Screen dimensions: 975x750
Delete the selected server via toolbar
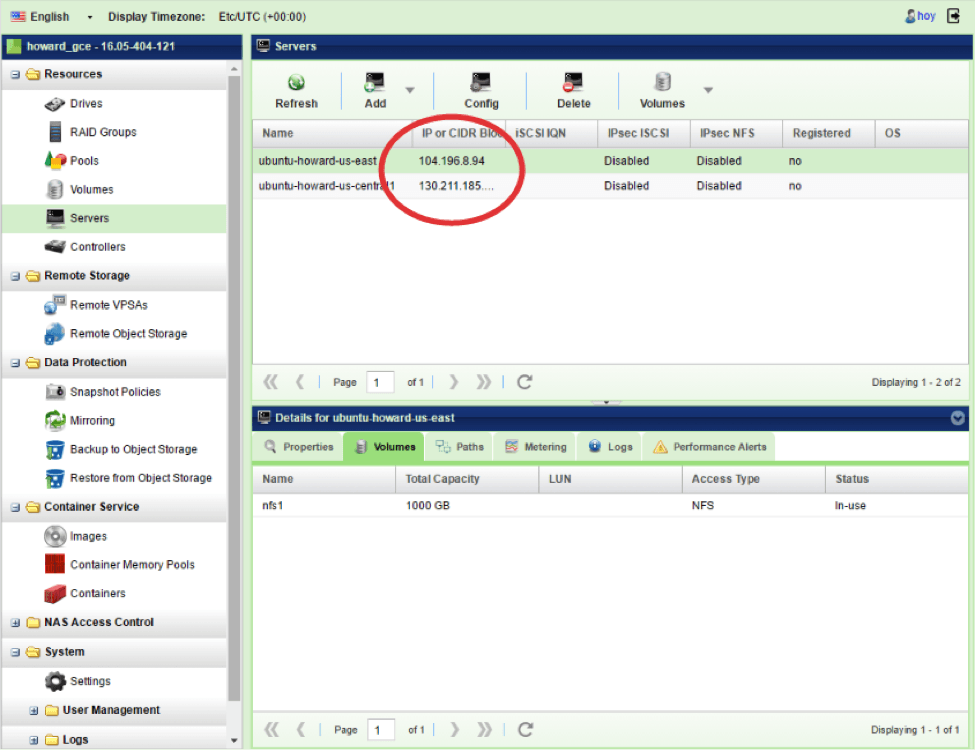point(573,83)
